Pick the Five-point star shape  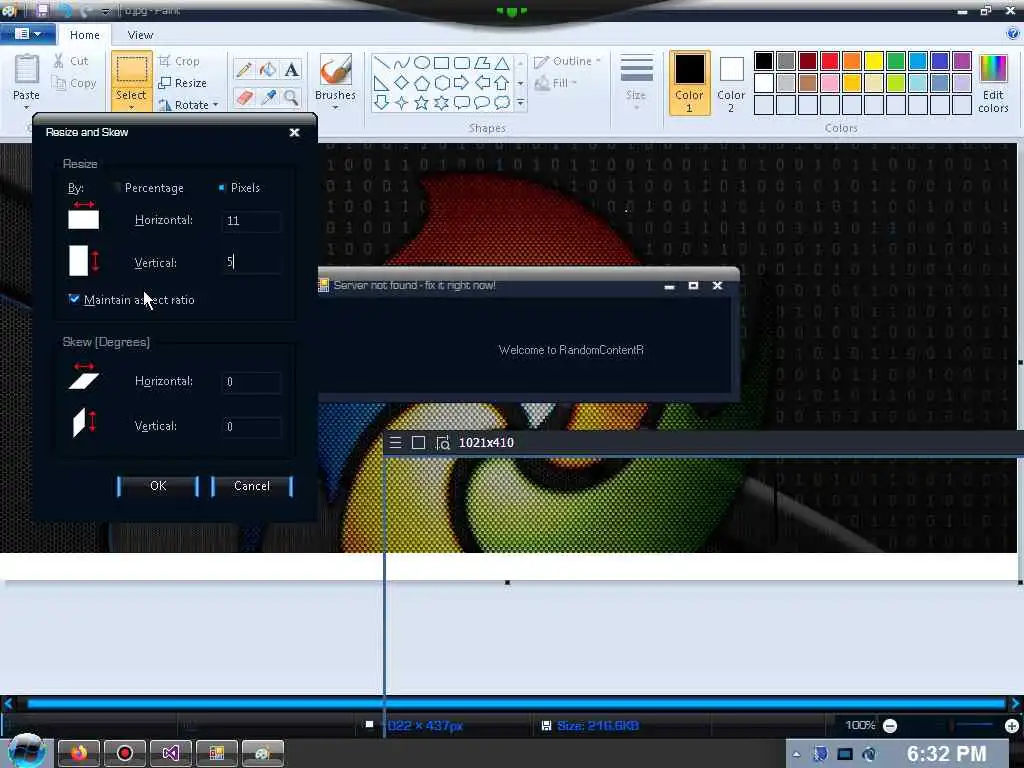pos(422,103)
